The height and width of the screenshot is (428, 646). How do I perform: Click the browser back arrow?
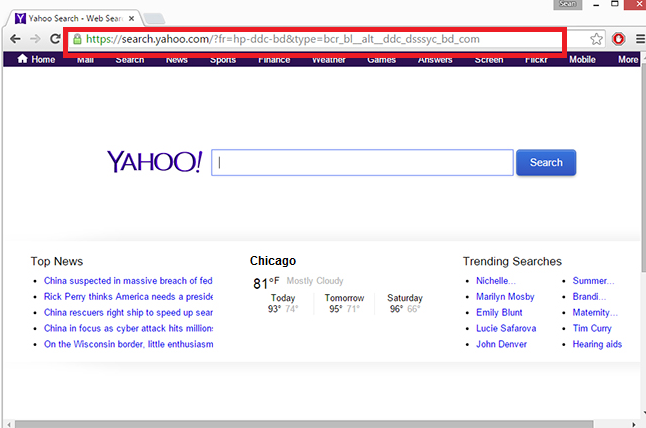click(x=14, y=39)
